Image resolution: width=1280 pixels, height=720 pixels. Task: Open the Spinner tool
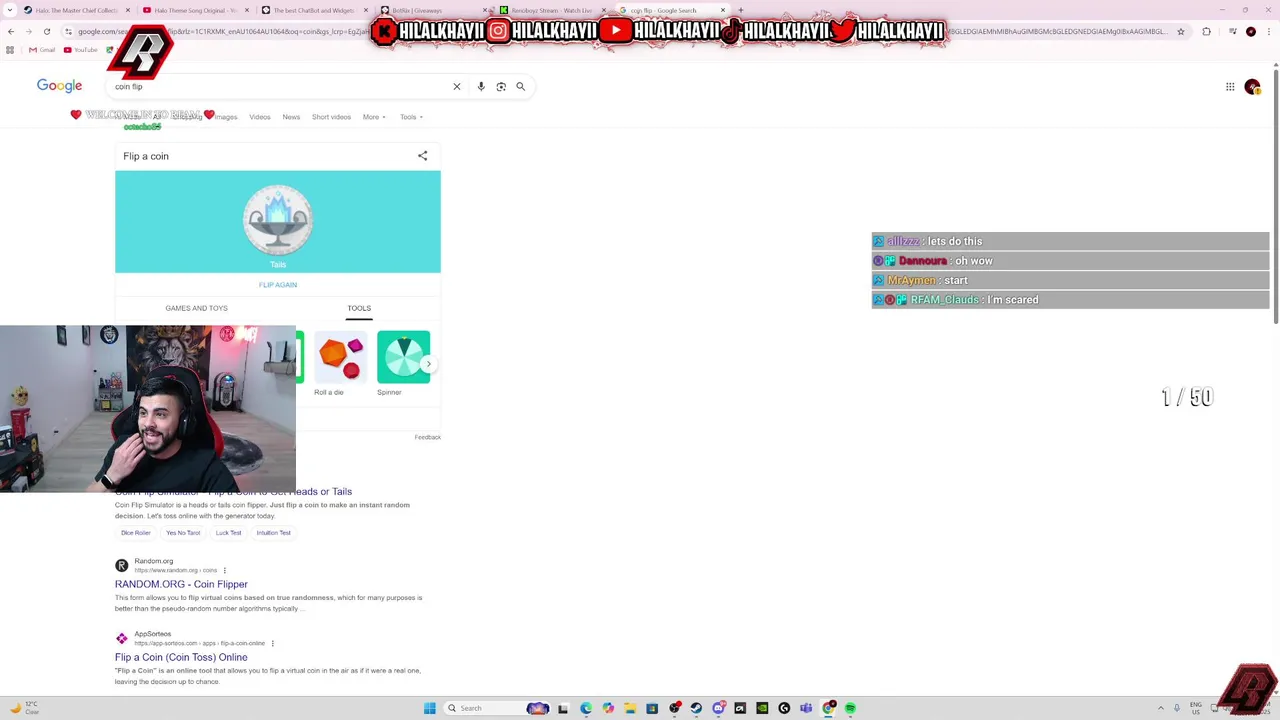pyautogui.click(x=403, y=364)
